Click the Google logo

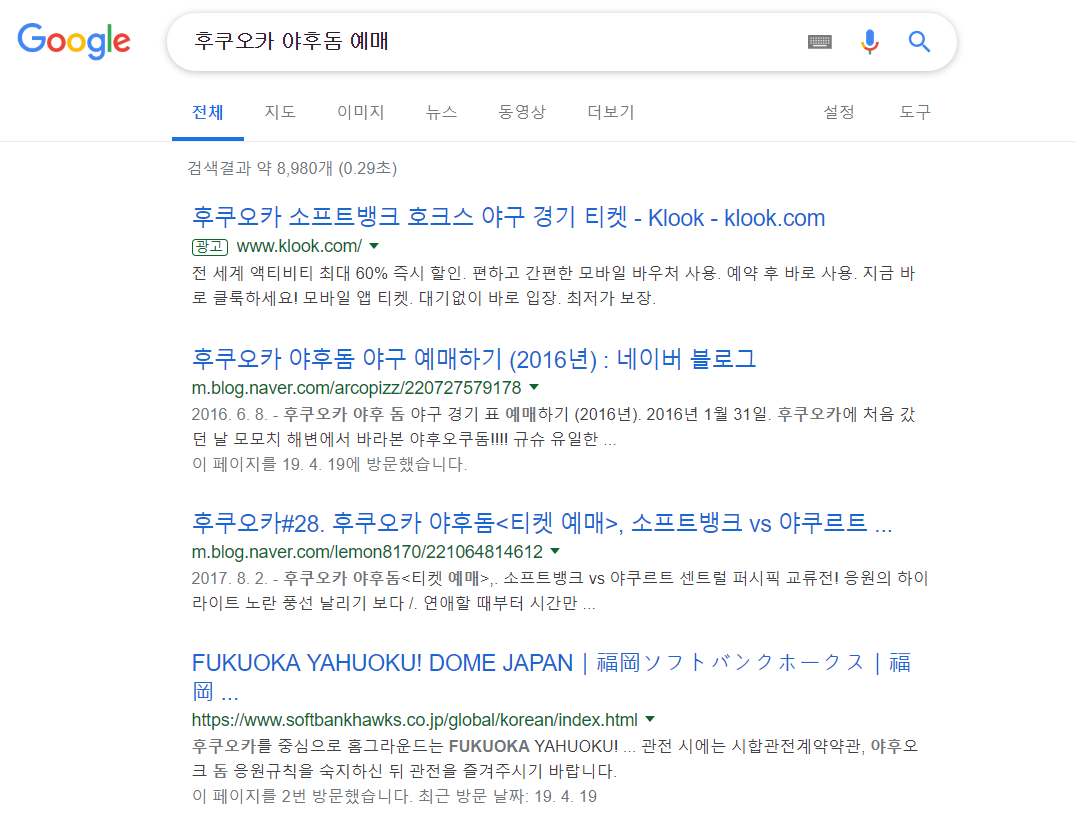pos(74,41)
